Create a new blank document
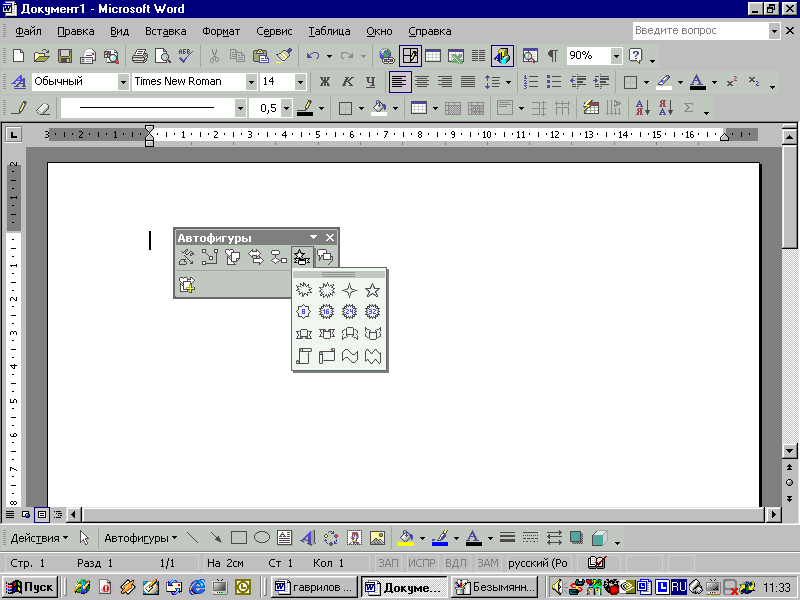The width and height of the screenshot is (800, 600). coord(18,56)
